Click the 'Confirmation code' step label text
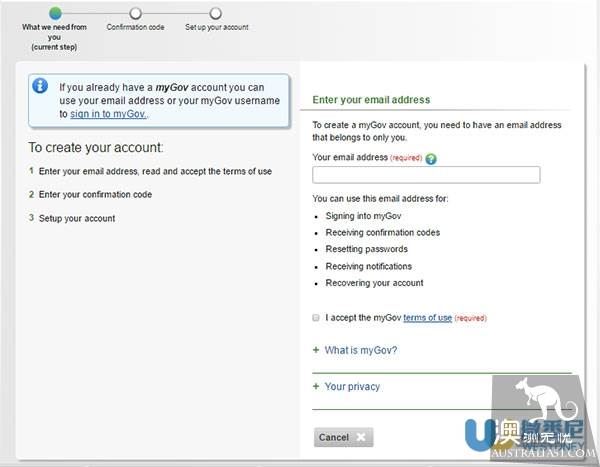The image size is (600, 467). 135,27
